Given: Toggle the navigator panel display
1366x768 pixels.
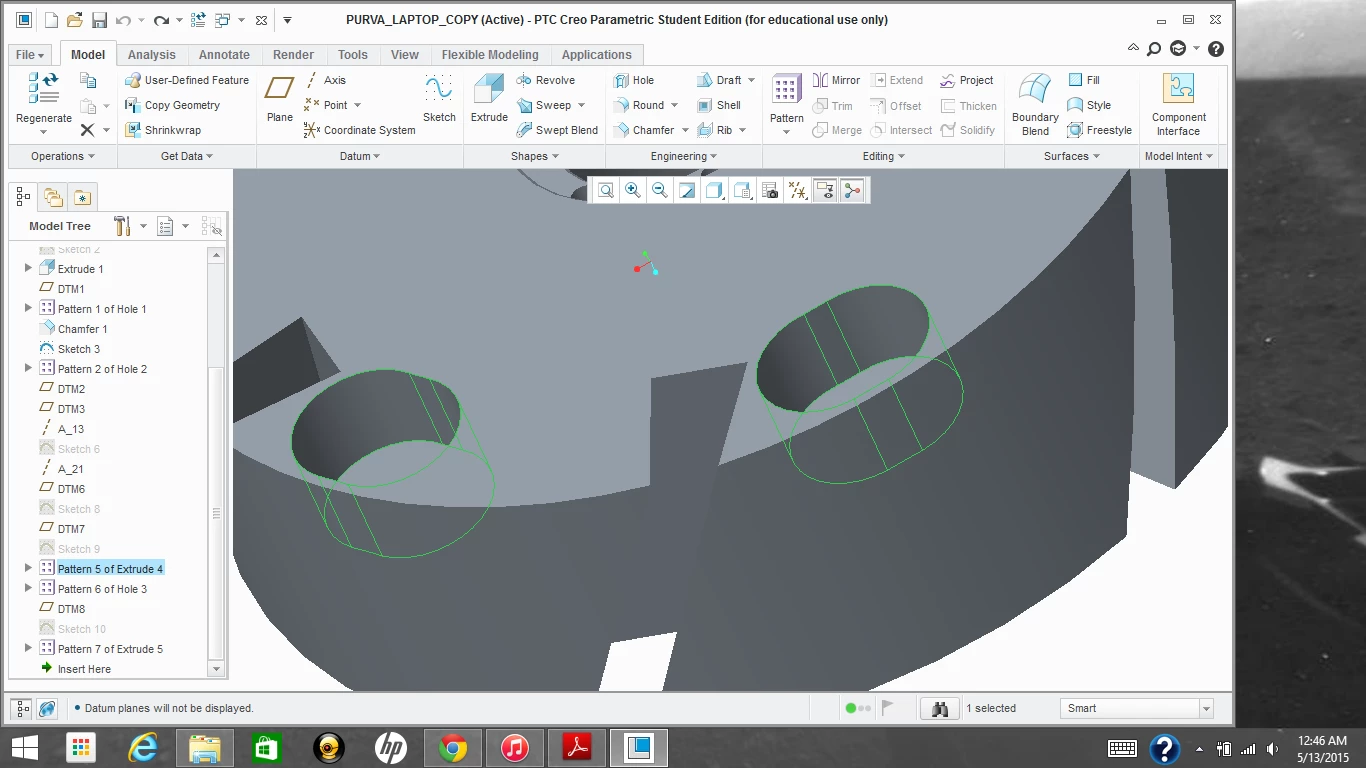Looking at the screenshot, I should pos(22,708).
